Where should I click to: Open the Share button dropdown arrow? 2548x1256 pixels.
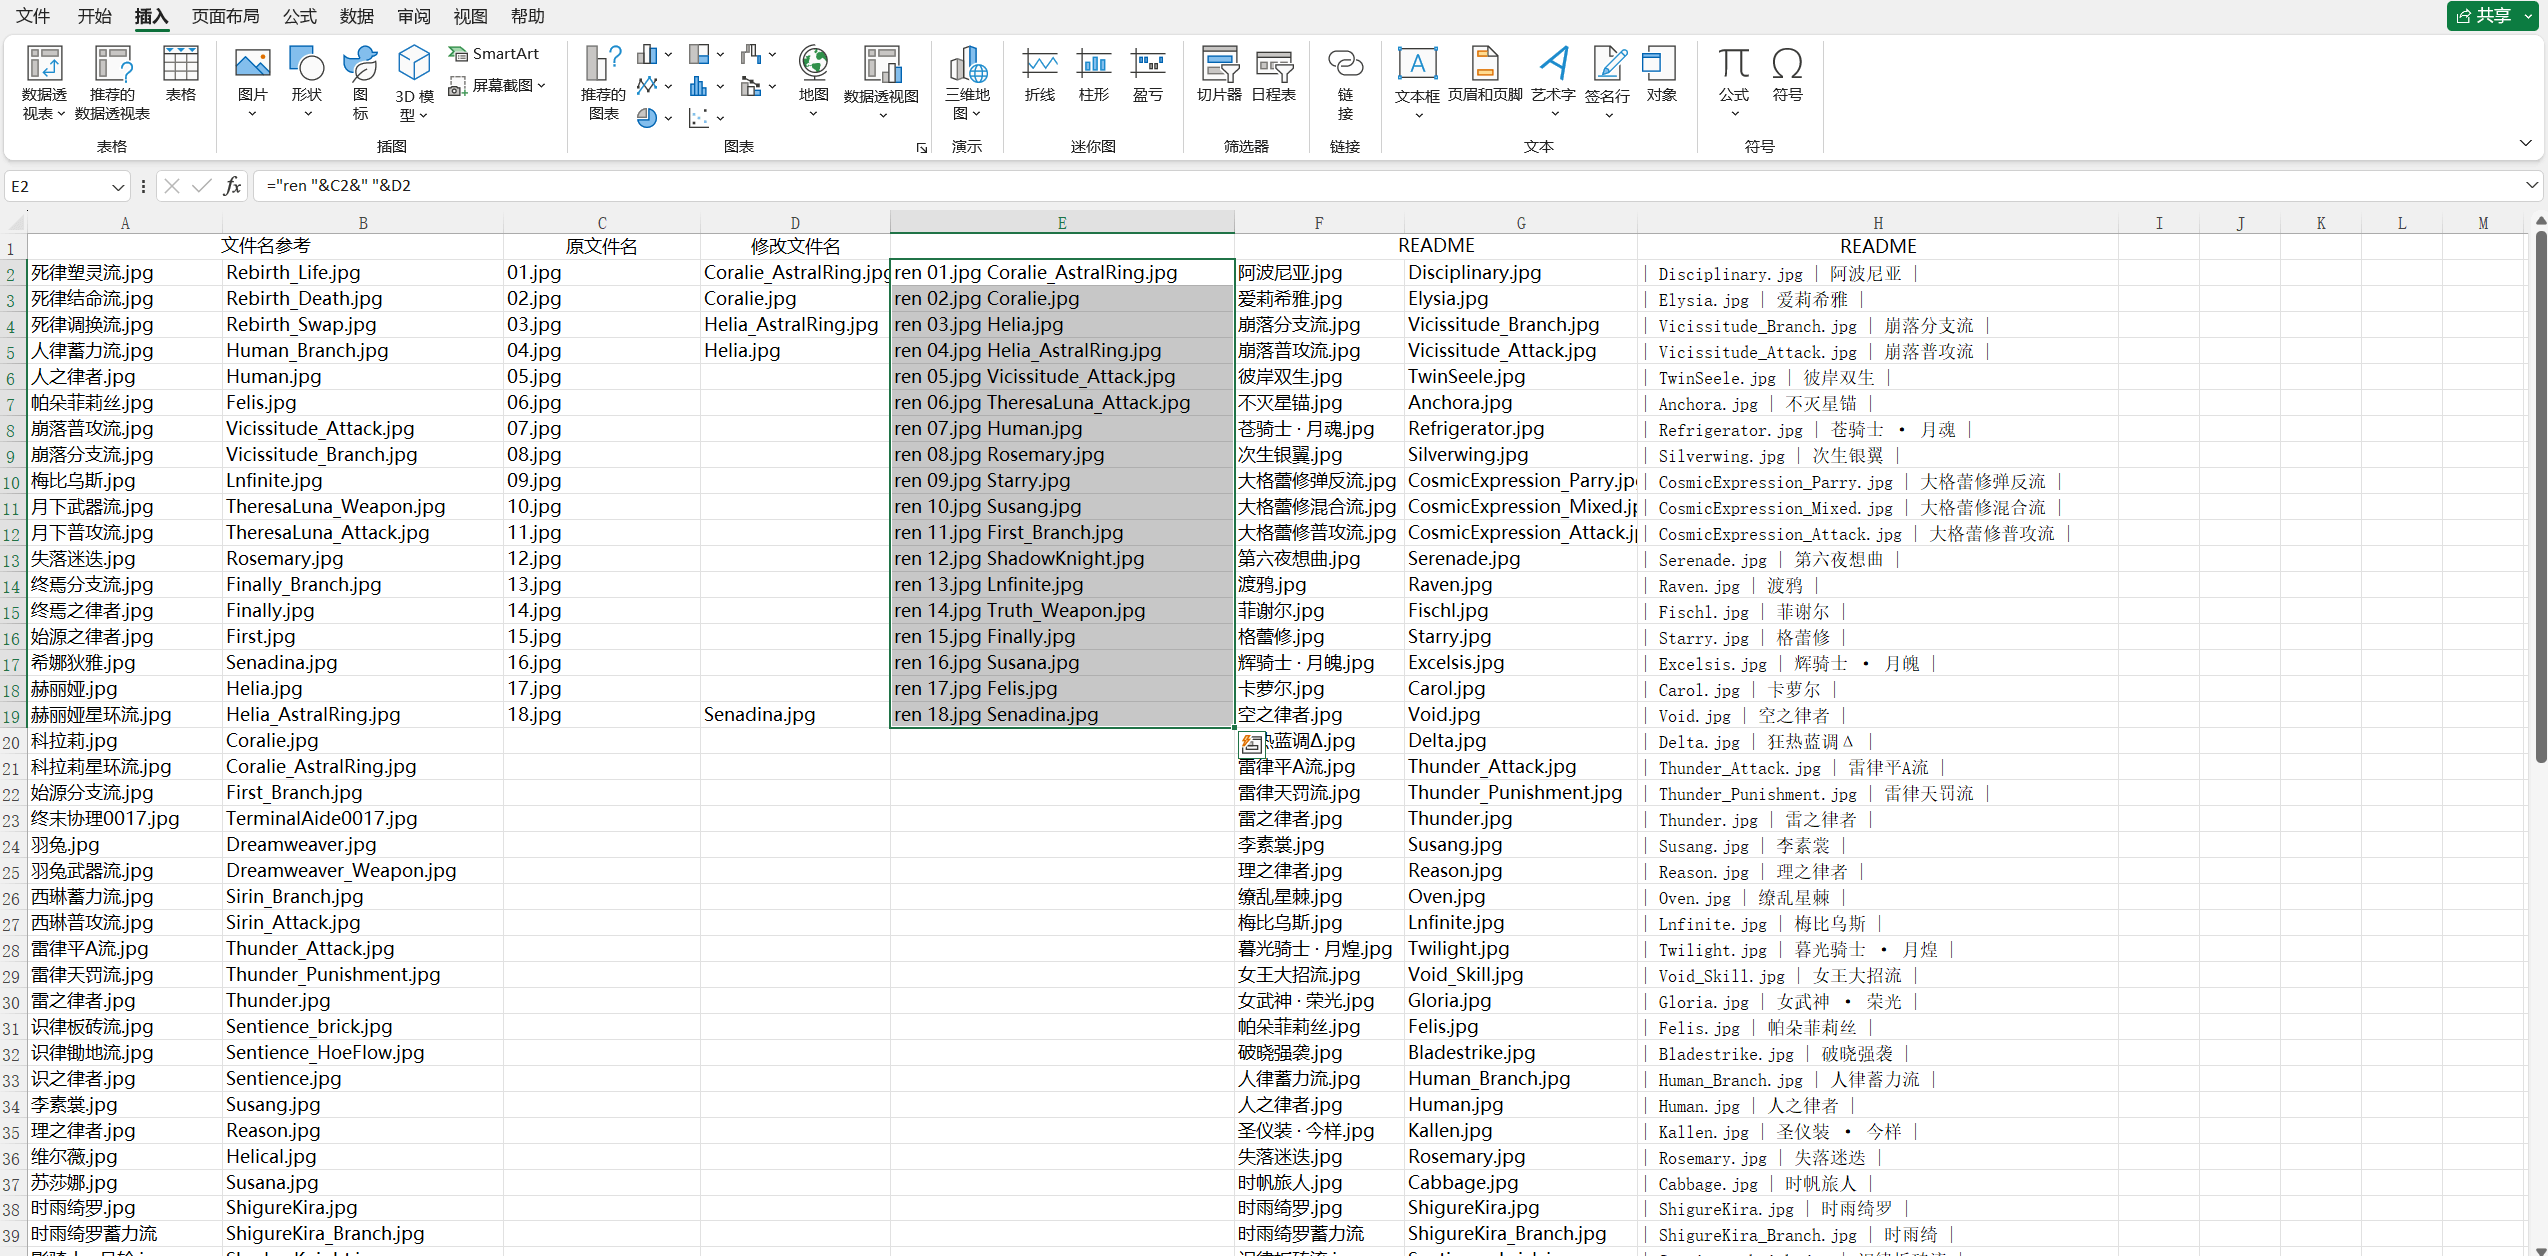(2528, 16)
